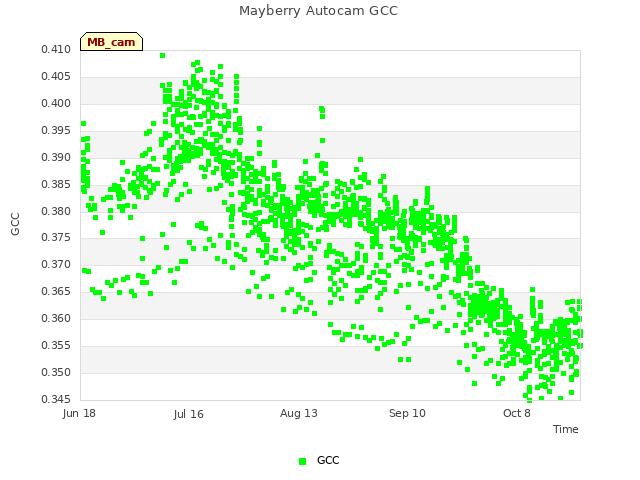Toggle the GCC series legend label
This screenshot has width=640, height=480.
328,460
